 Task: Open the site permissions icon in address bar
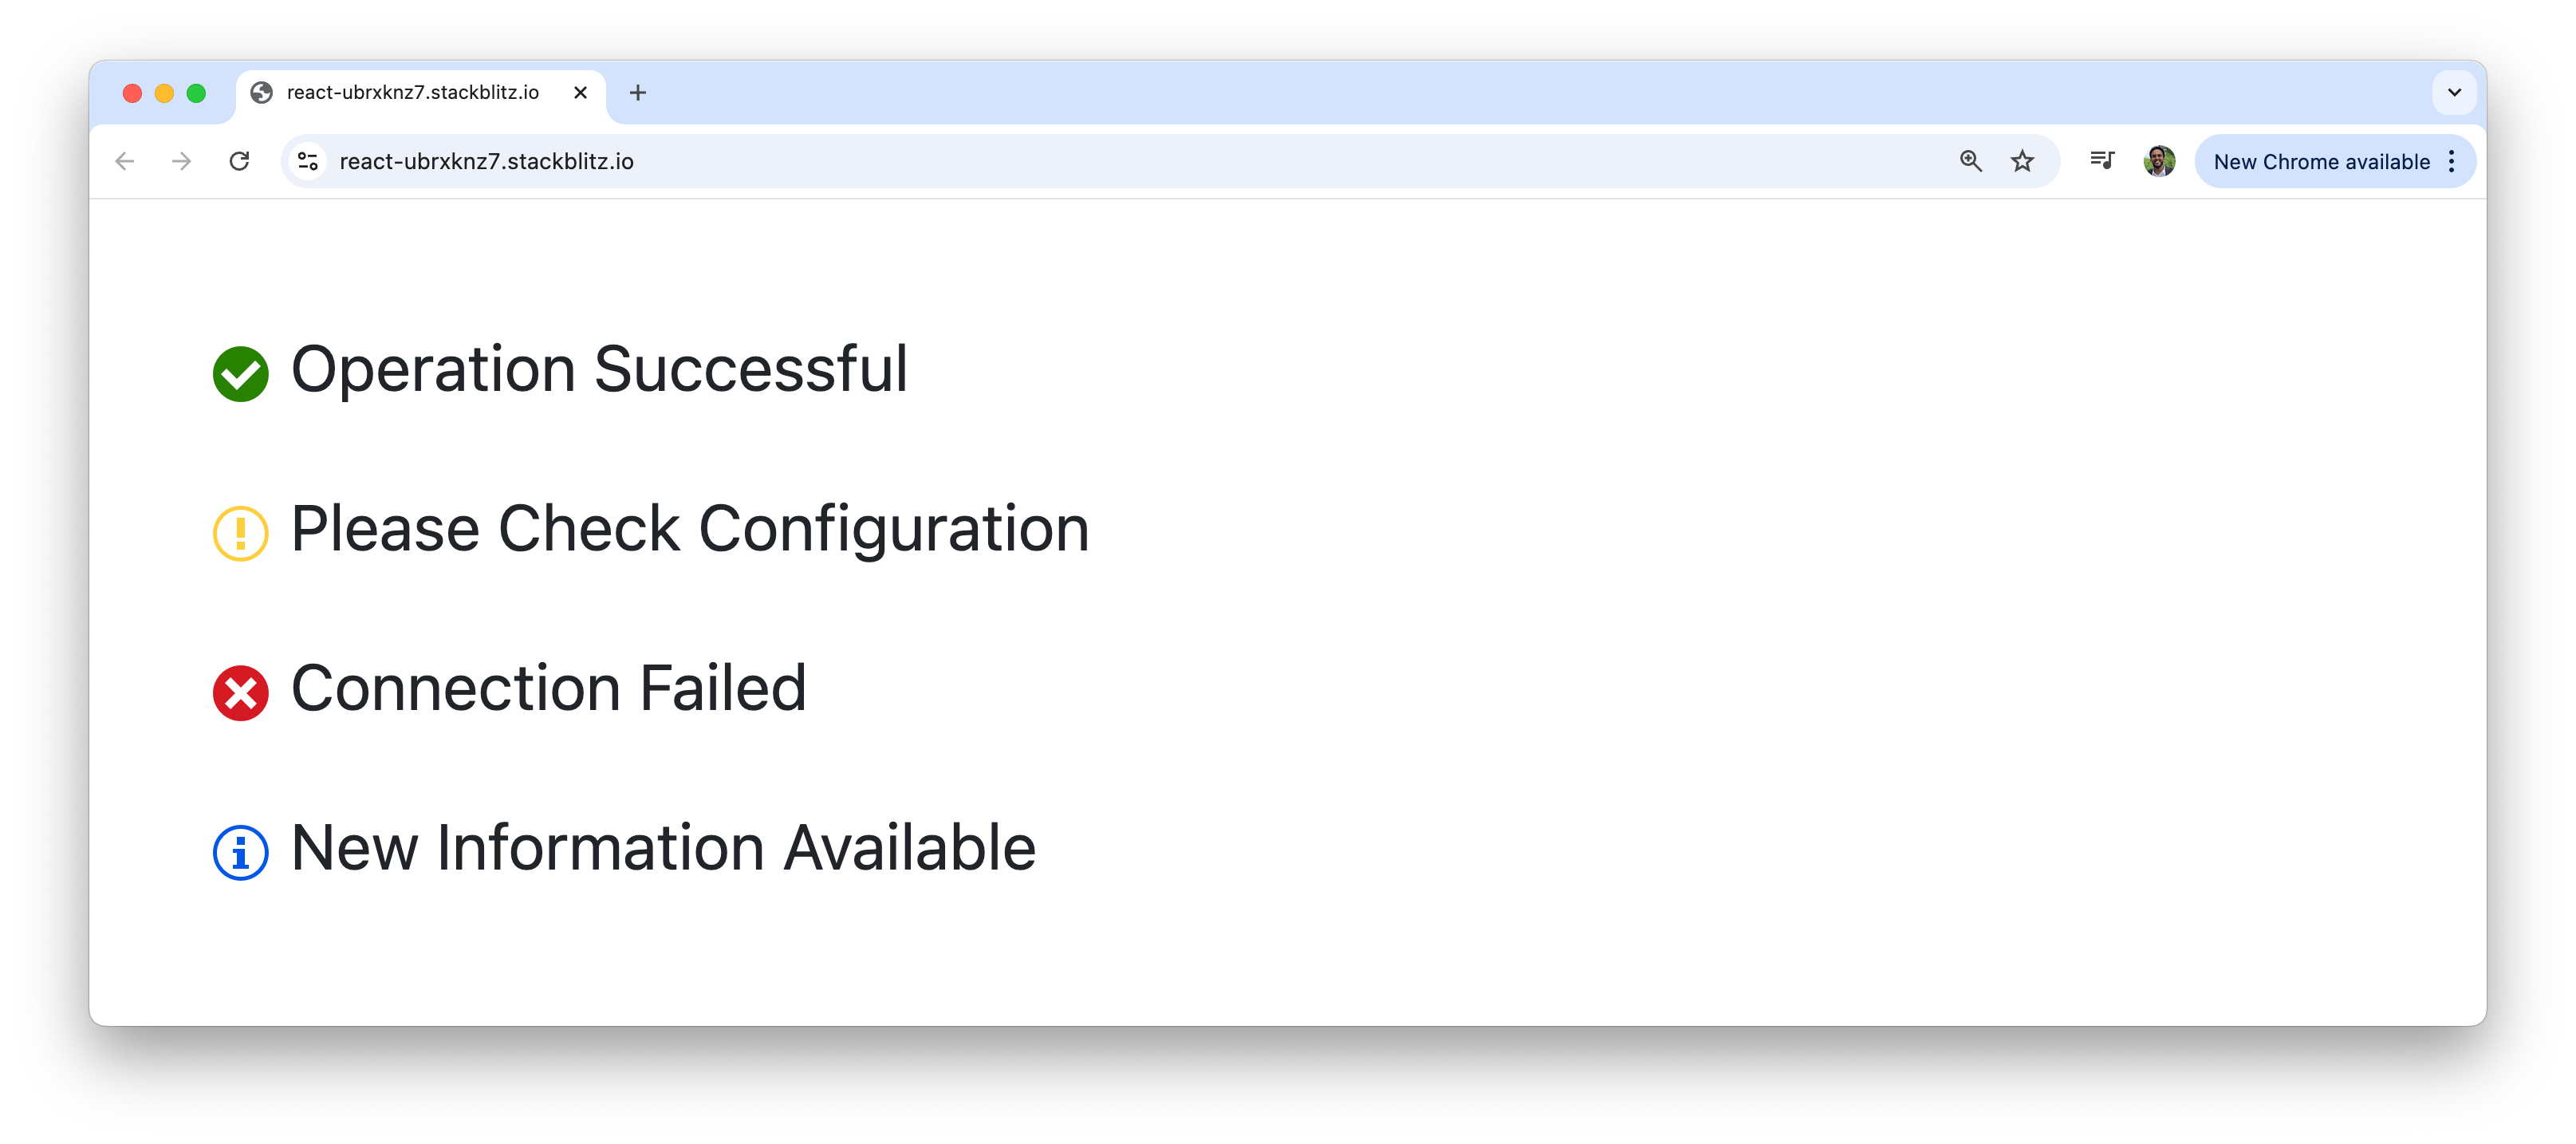tap(307, 160)
